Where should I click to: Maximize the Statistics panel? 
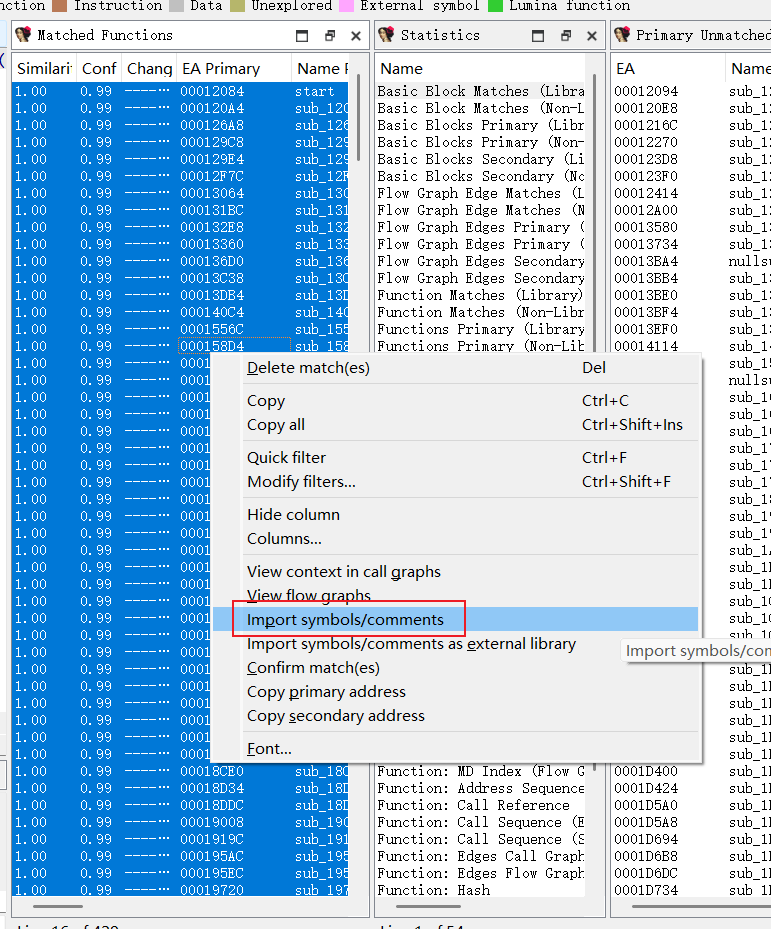click(x=538, y=36)
